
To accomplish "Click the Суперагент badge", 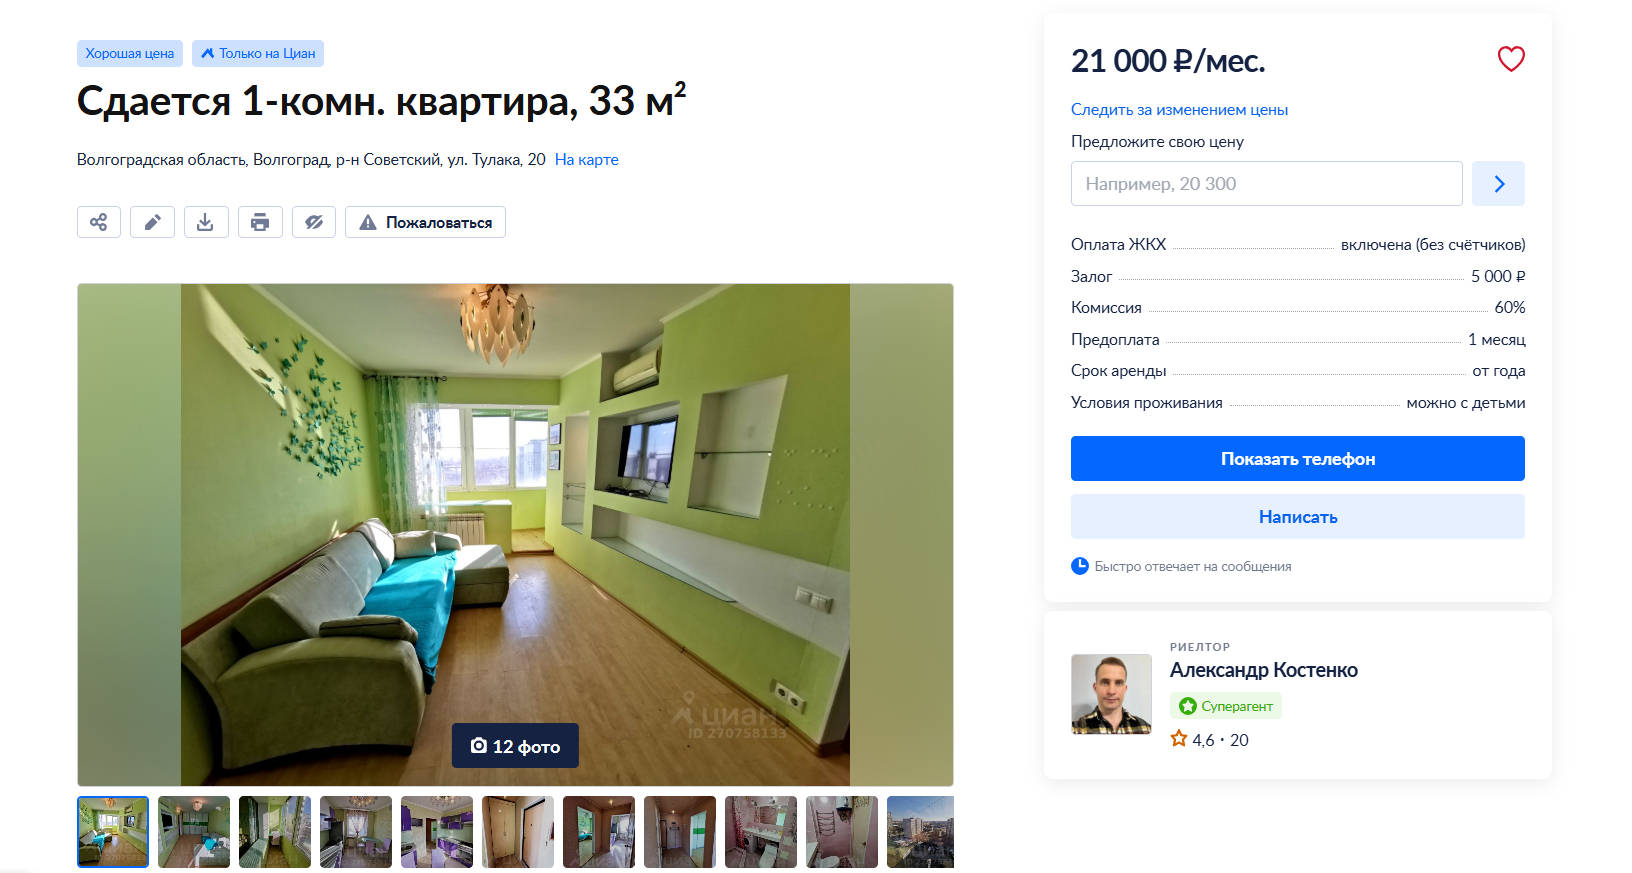I will point(1226,706).
